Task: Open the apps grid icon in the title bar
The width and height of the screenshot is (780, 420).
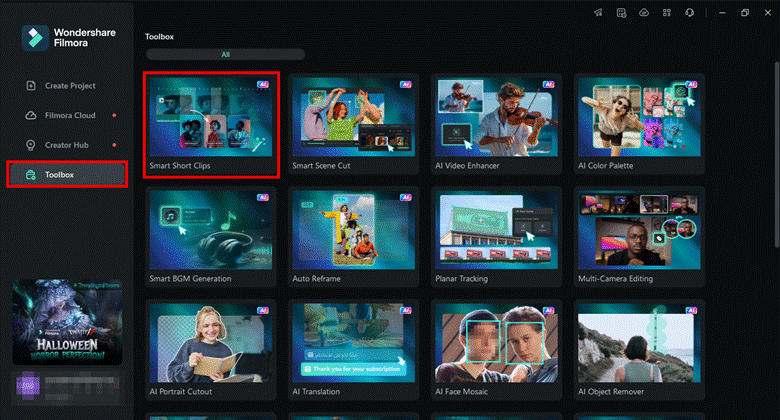Action: tap(667, 13)
